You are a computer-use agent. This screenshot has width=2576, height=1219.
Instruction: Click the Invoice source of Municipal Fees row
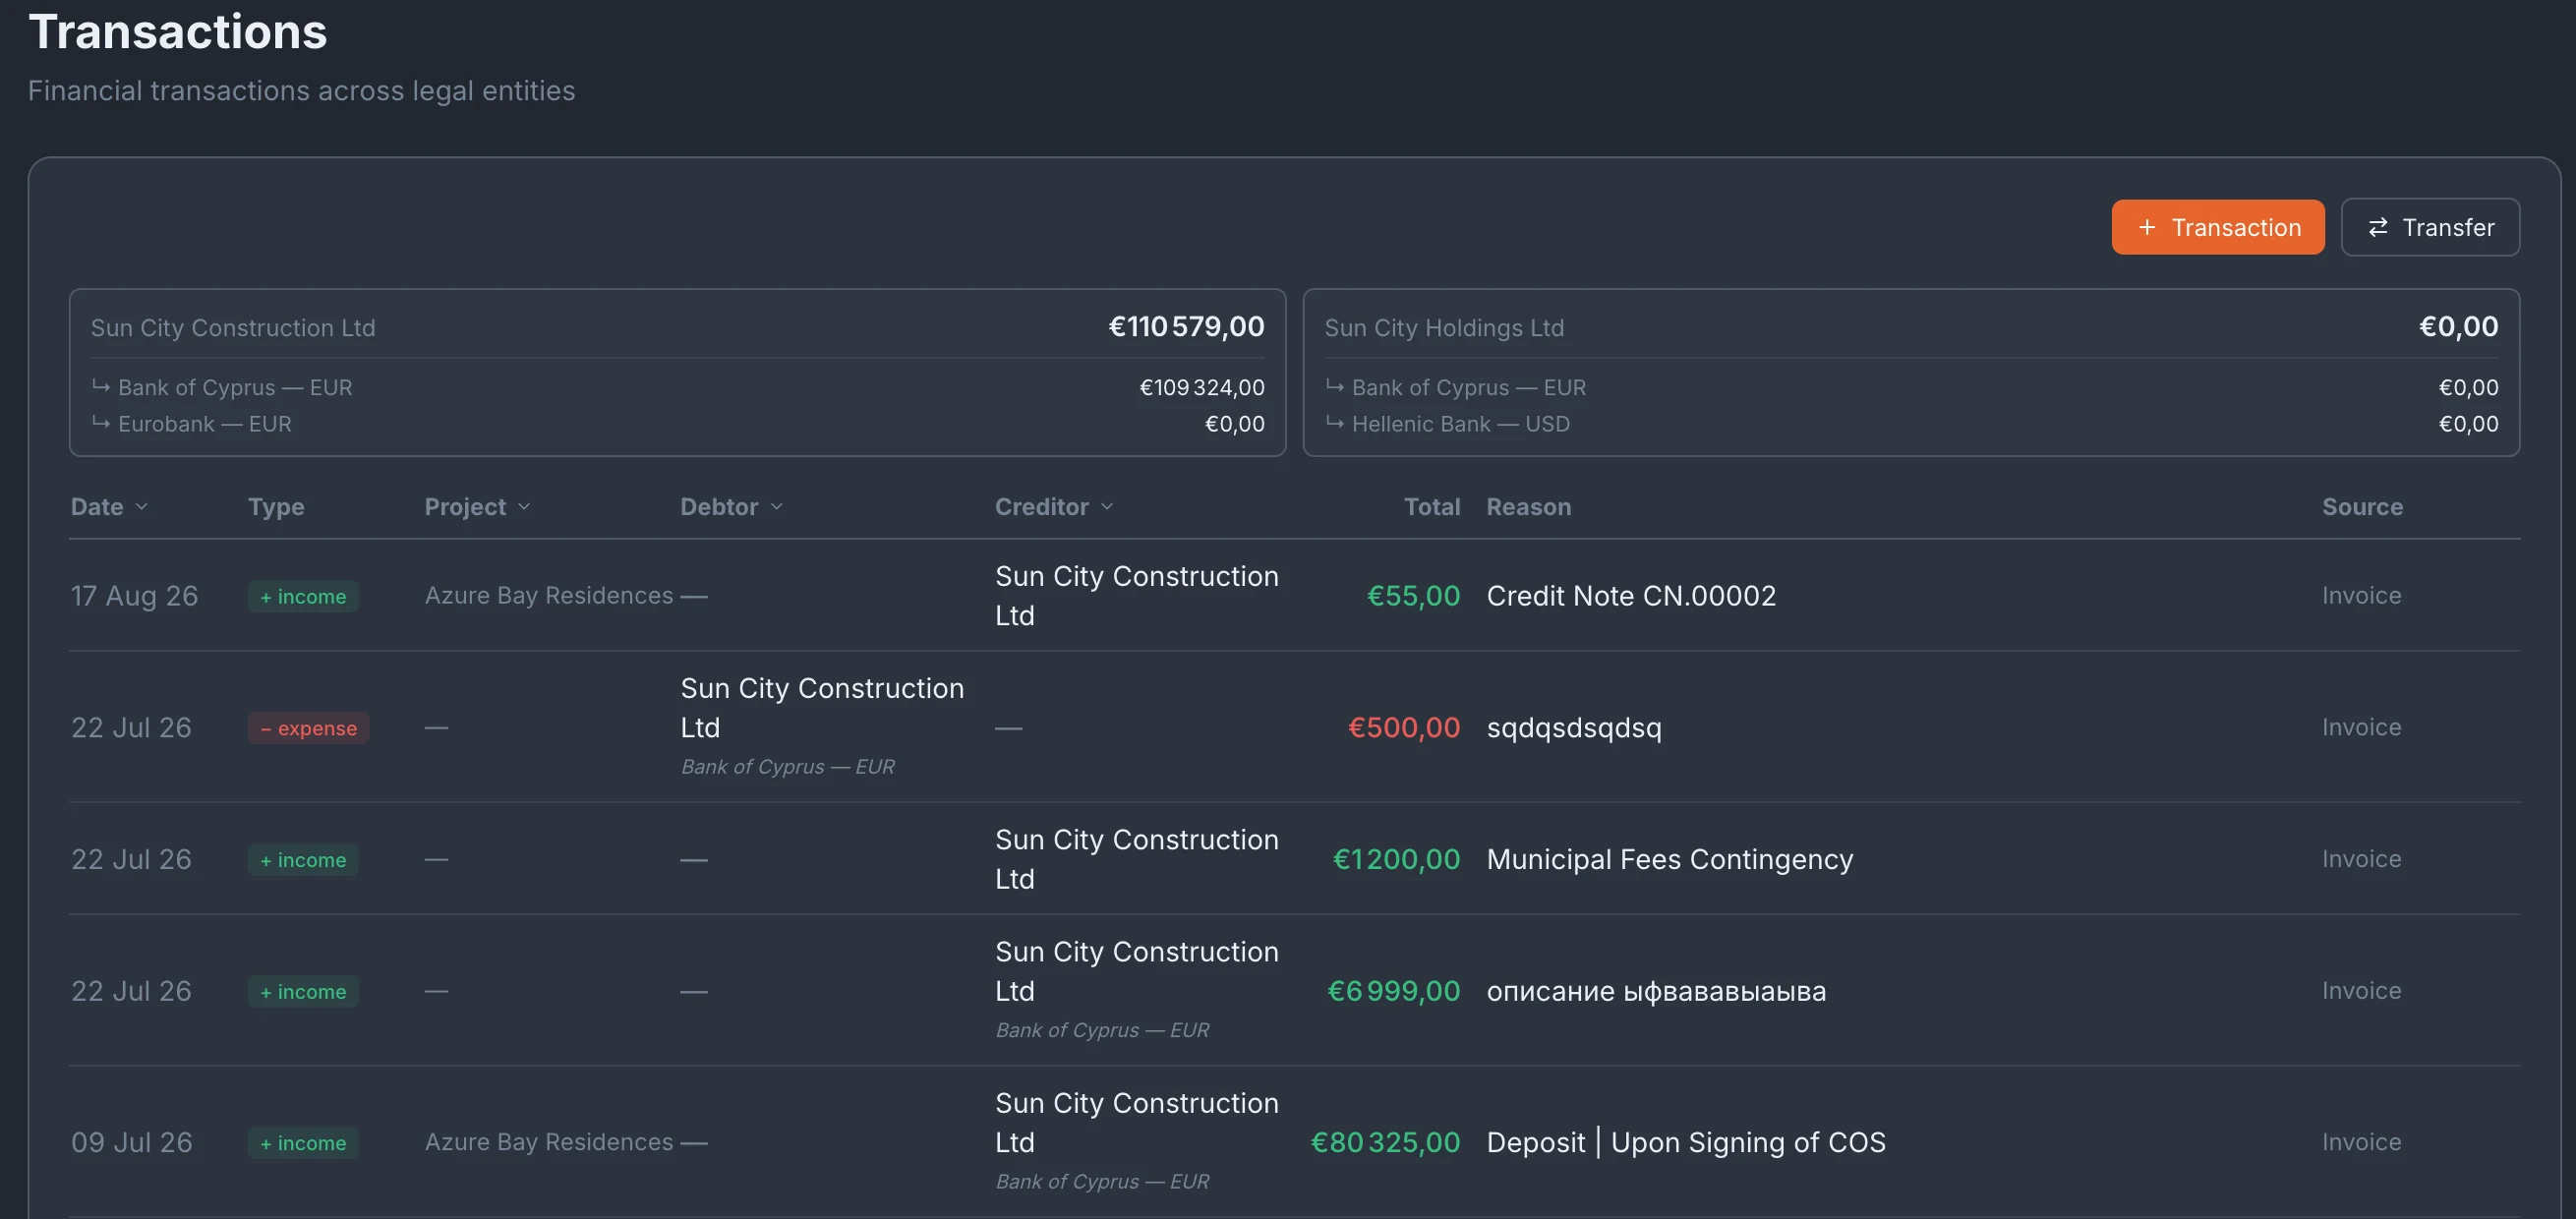2361,859
